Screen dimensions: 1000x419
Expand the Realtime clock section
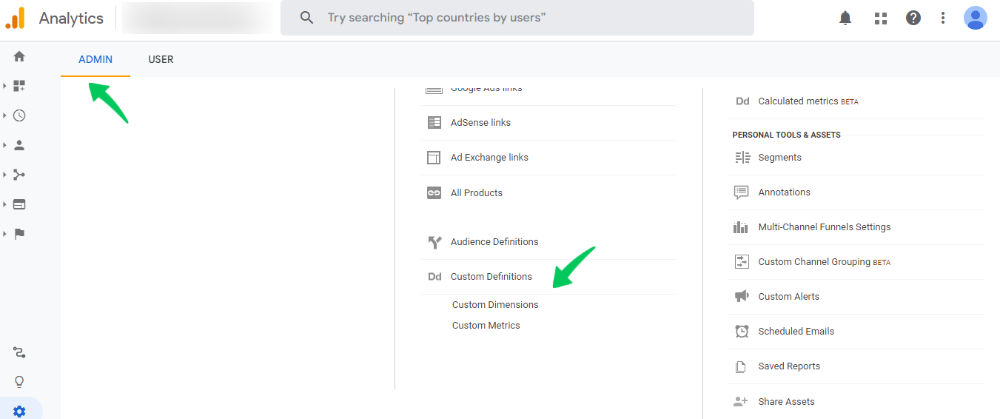(19, 115)
